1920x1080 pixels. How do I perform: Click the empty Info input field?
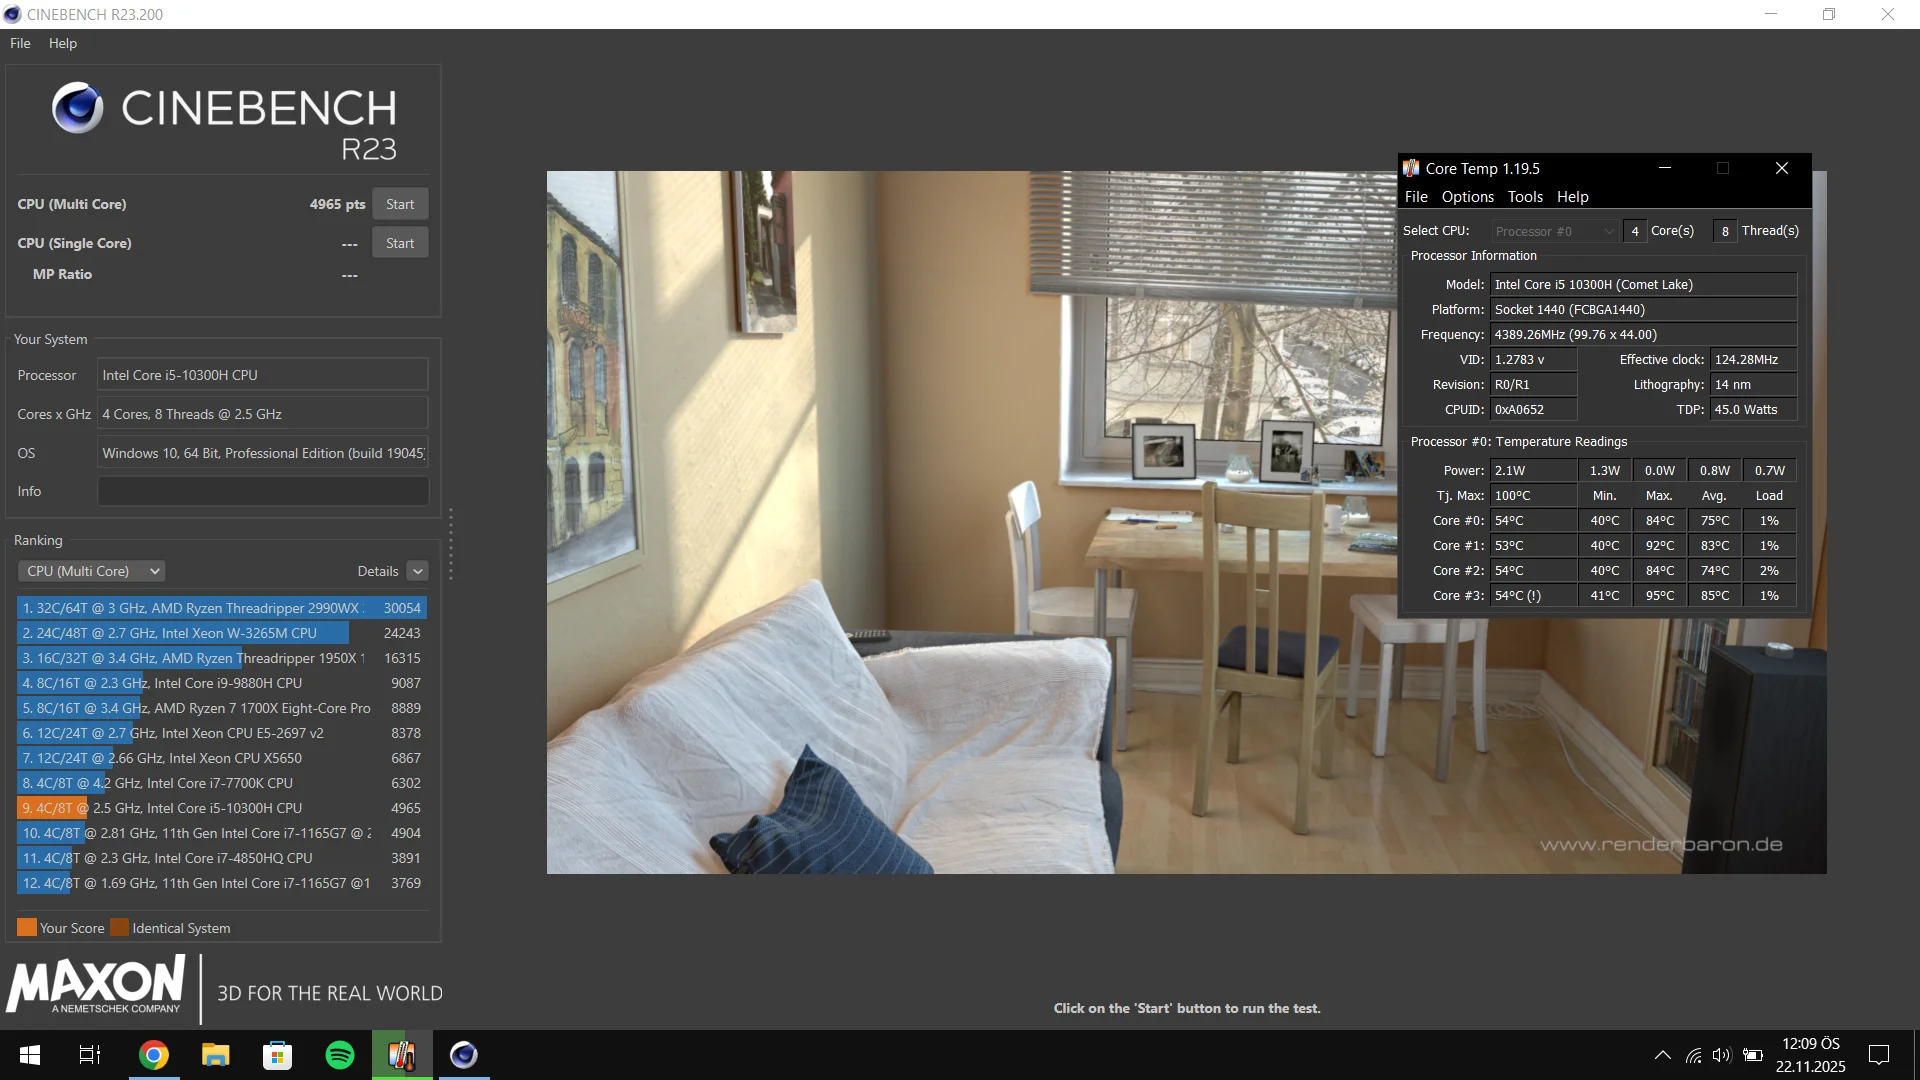[x=263, y=491]
